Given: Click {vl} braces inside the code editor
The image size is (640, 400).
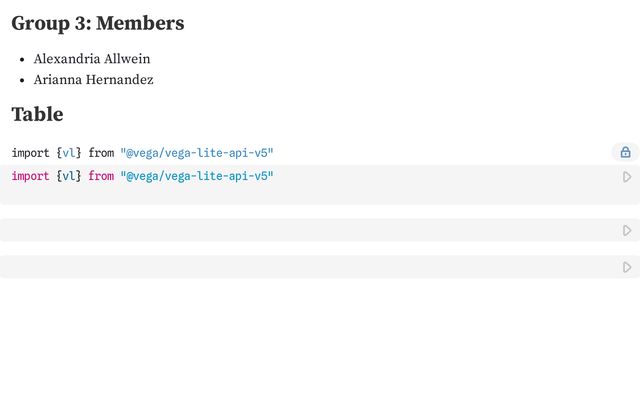Looking at the screenshot, I should (69, 176).
